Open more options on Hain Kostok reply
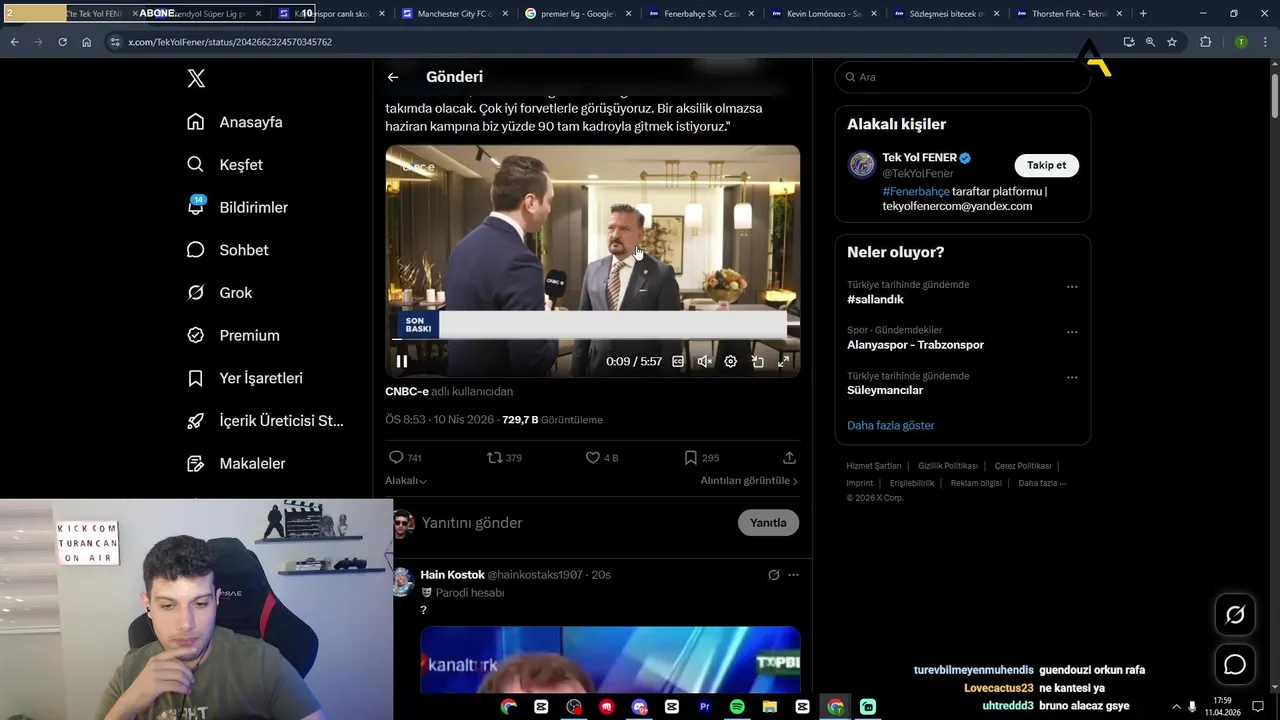The height and width of the screenshot is (720, 1280). coord(794,575)
